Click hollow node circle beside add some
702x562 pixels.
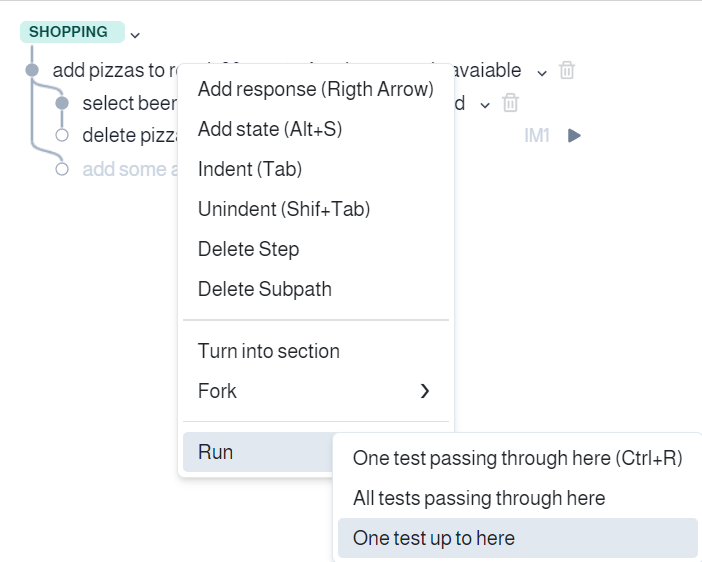pyautogui.click(x=62, y=169)
